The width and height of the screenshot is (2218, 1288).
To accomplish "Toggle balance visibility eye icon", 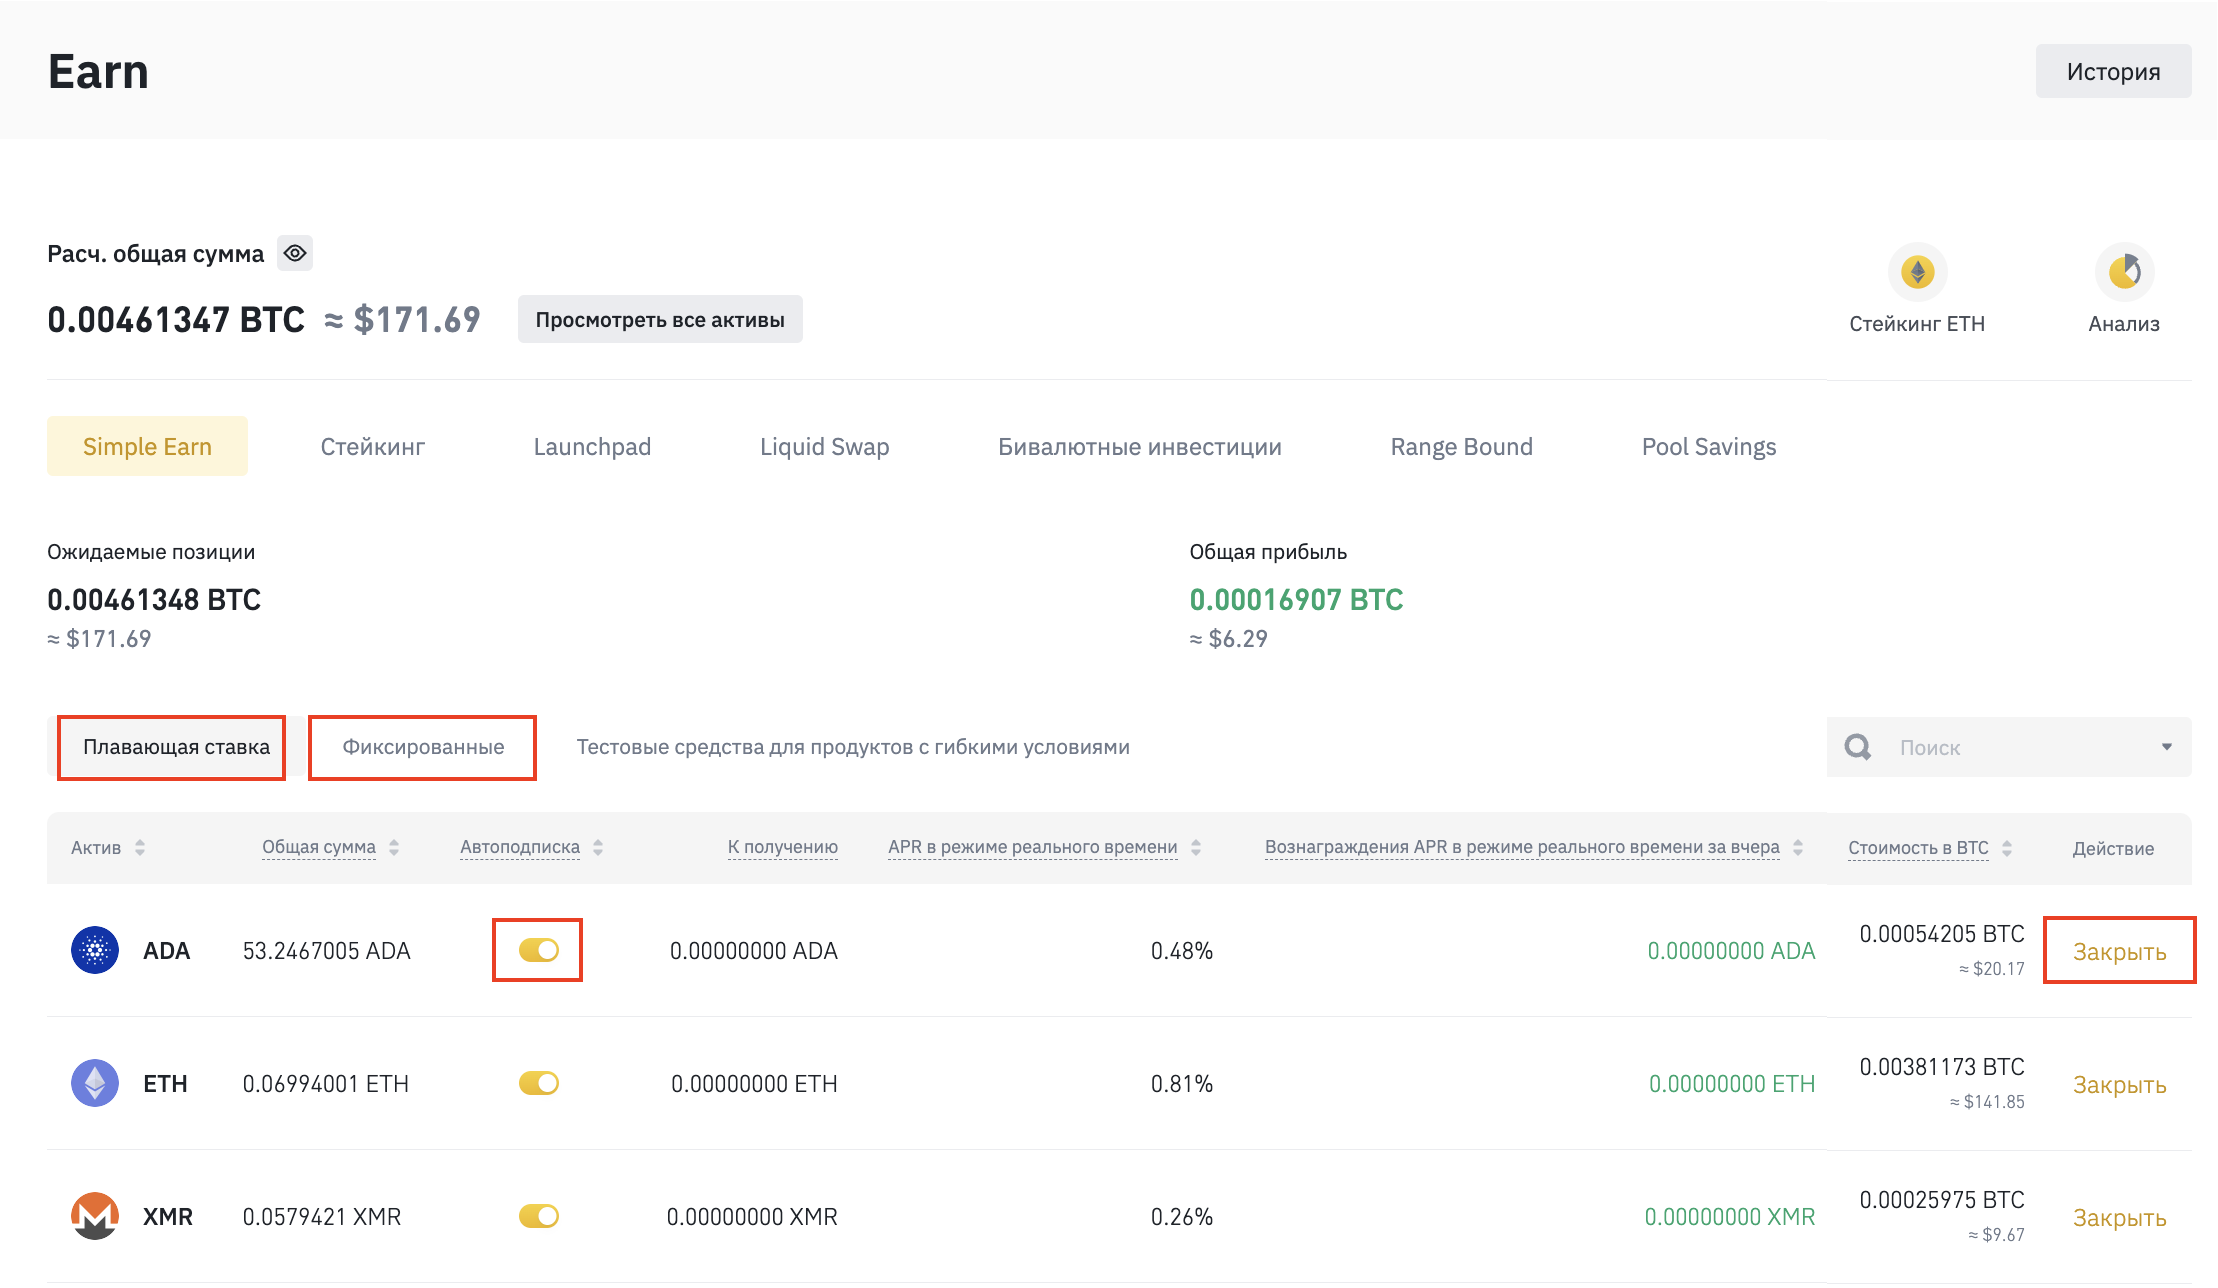I will tap(295, 253).
